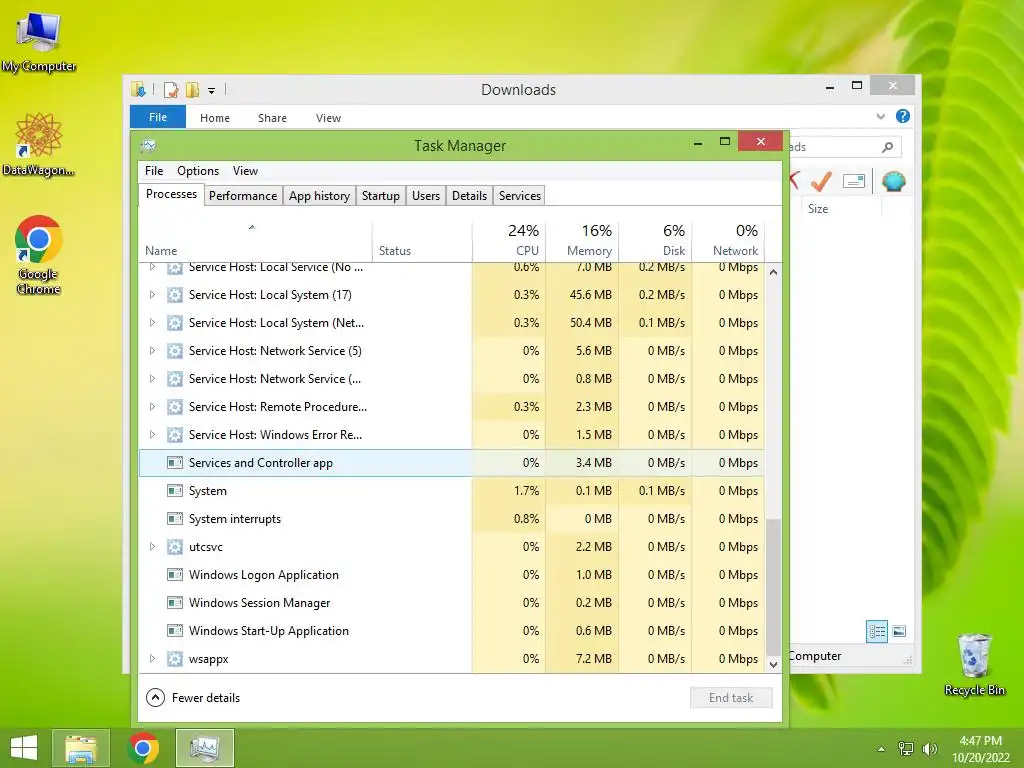1024x768 pixels.
Task: Click the process list scrollbar thumb
Action: click(773, 586)
